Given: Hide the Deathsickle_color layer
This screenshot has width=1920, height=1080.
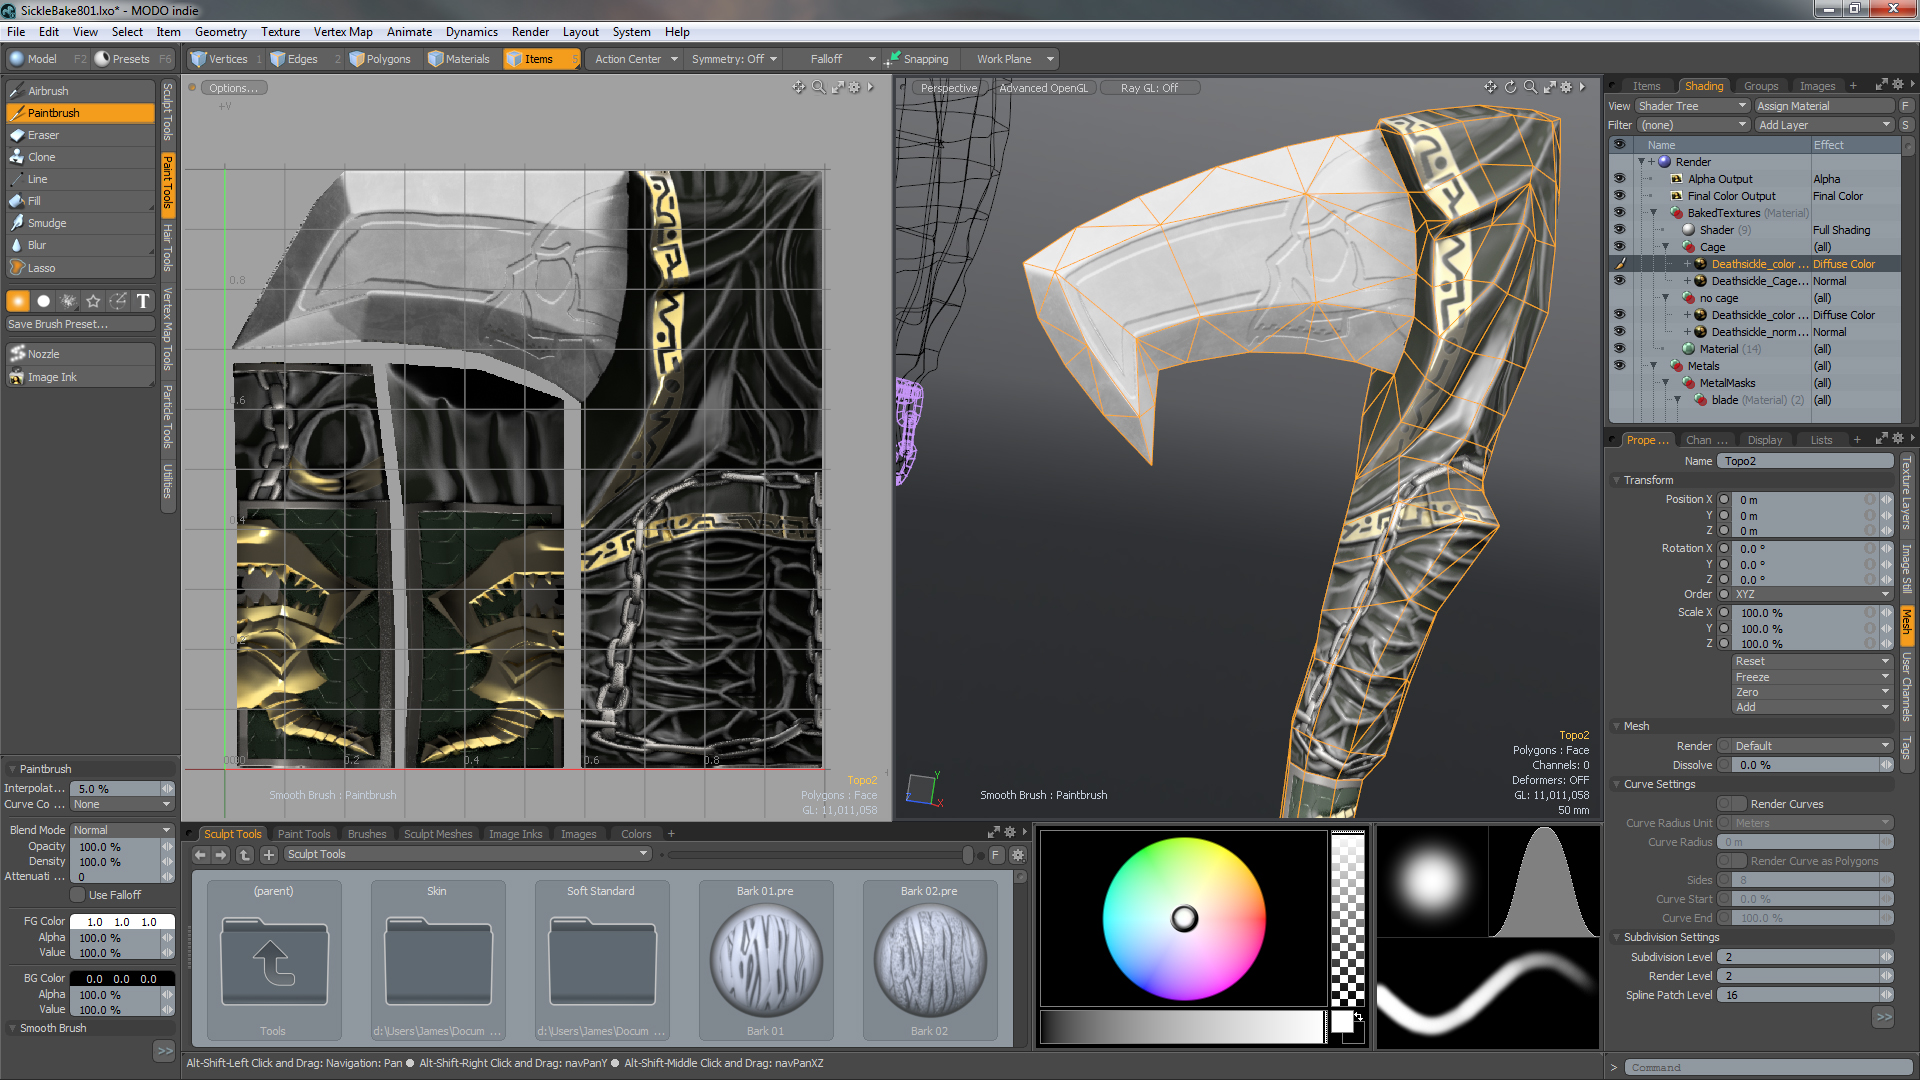Looking at the screenshot, I should [1620, 263].
